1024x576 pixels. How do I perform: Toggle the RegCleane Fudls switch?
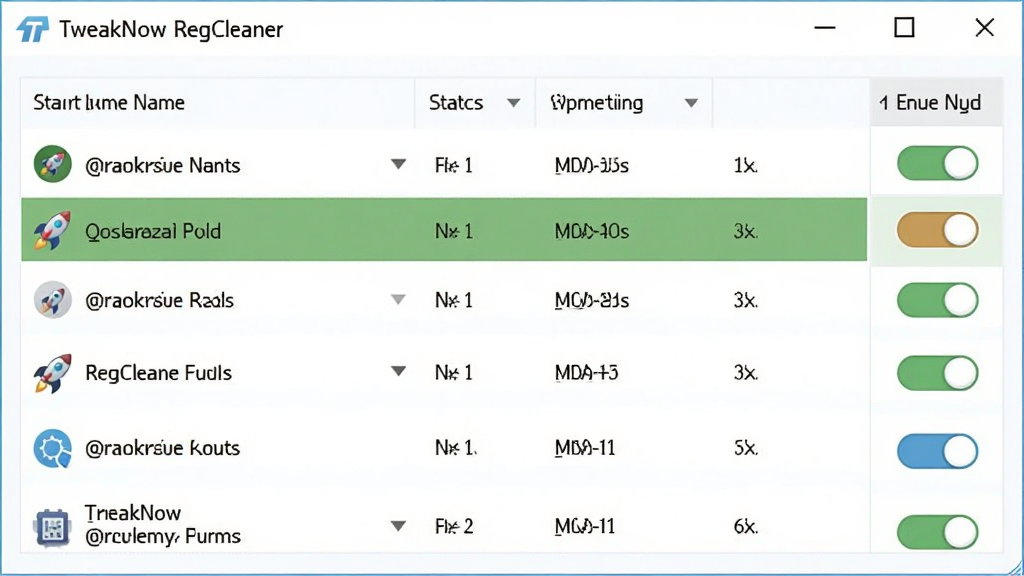point(937,373)
